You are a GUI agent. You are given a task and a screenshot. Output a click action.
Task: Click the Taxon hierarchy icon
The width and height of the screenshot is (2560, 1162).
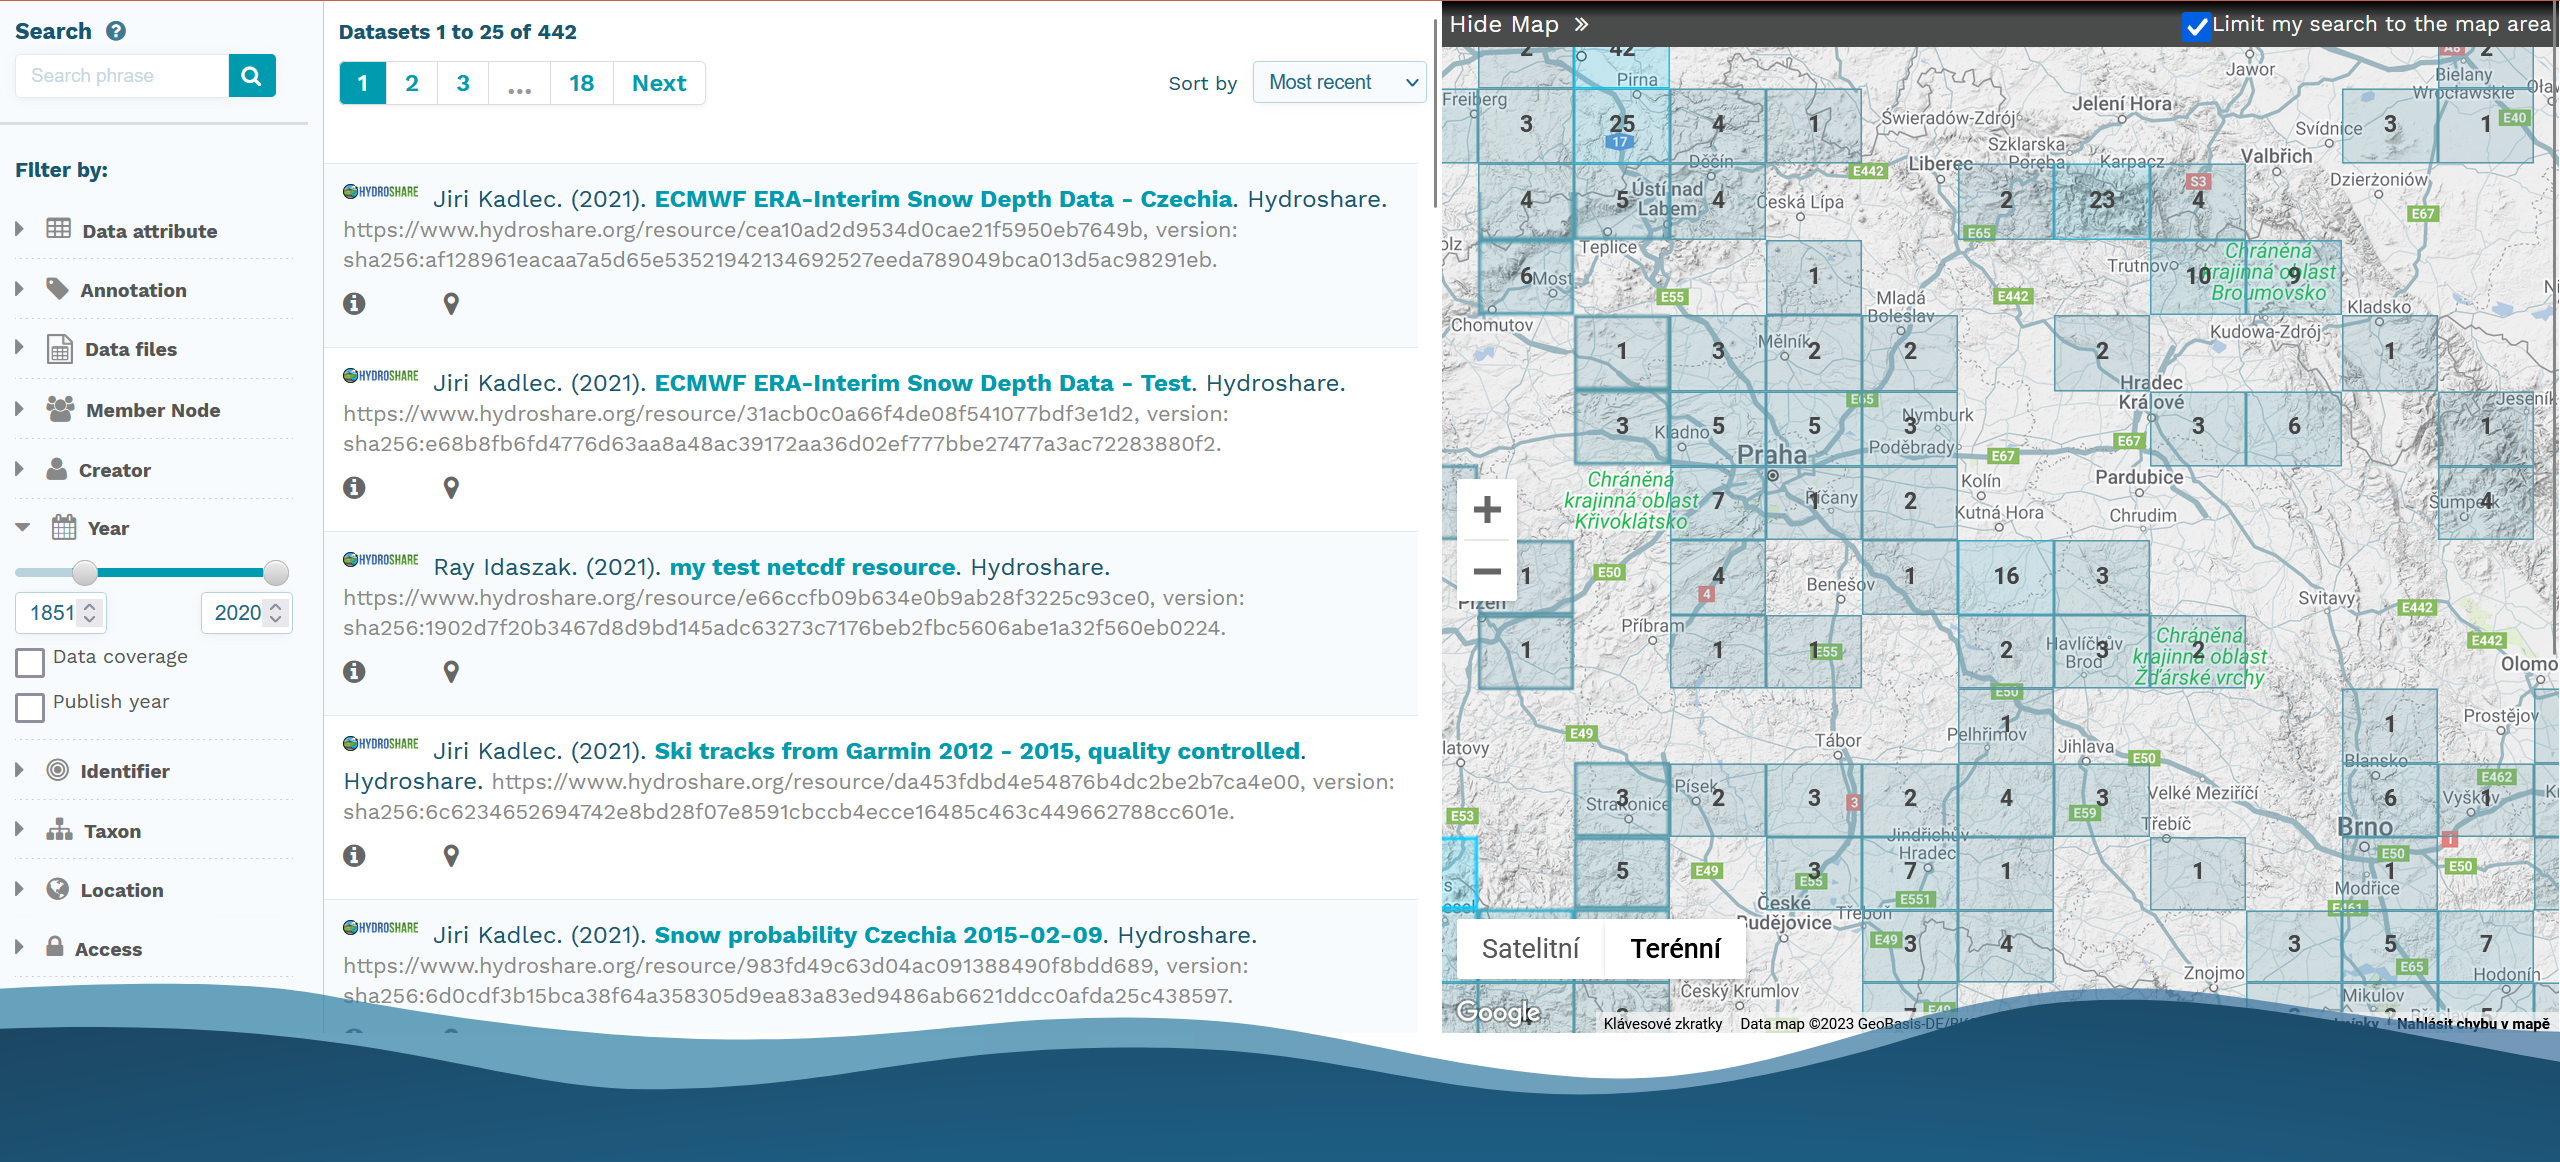[59, 830]
